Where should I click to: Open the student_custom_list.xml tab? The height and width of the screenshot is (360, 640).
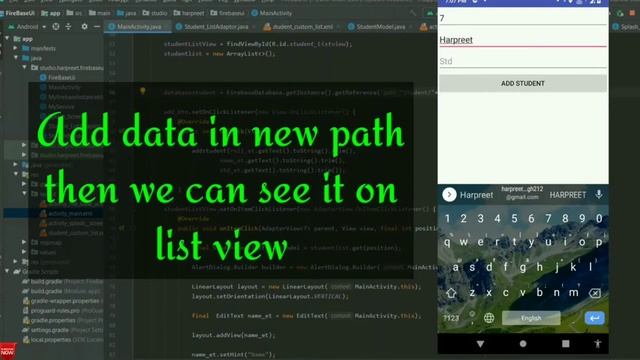click(x=302, y=27)
